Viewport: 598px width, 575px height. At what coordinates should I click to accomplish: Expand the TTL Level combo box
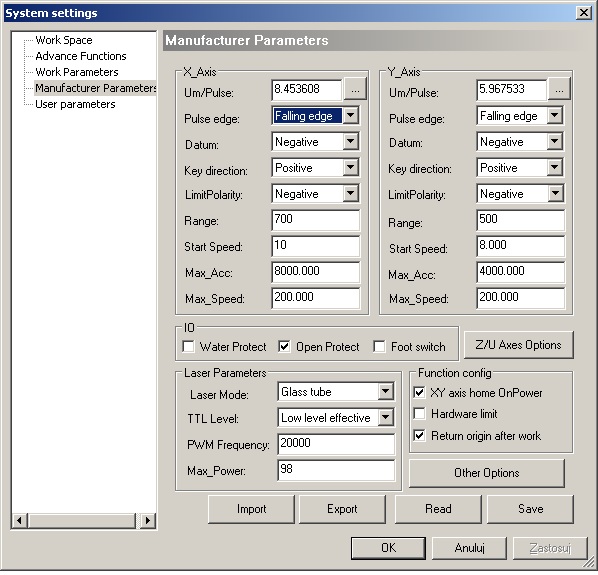pos(386,417)
